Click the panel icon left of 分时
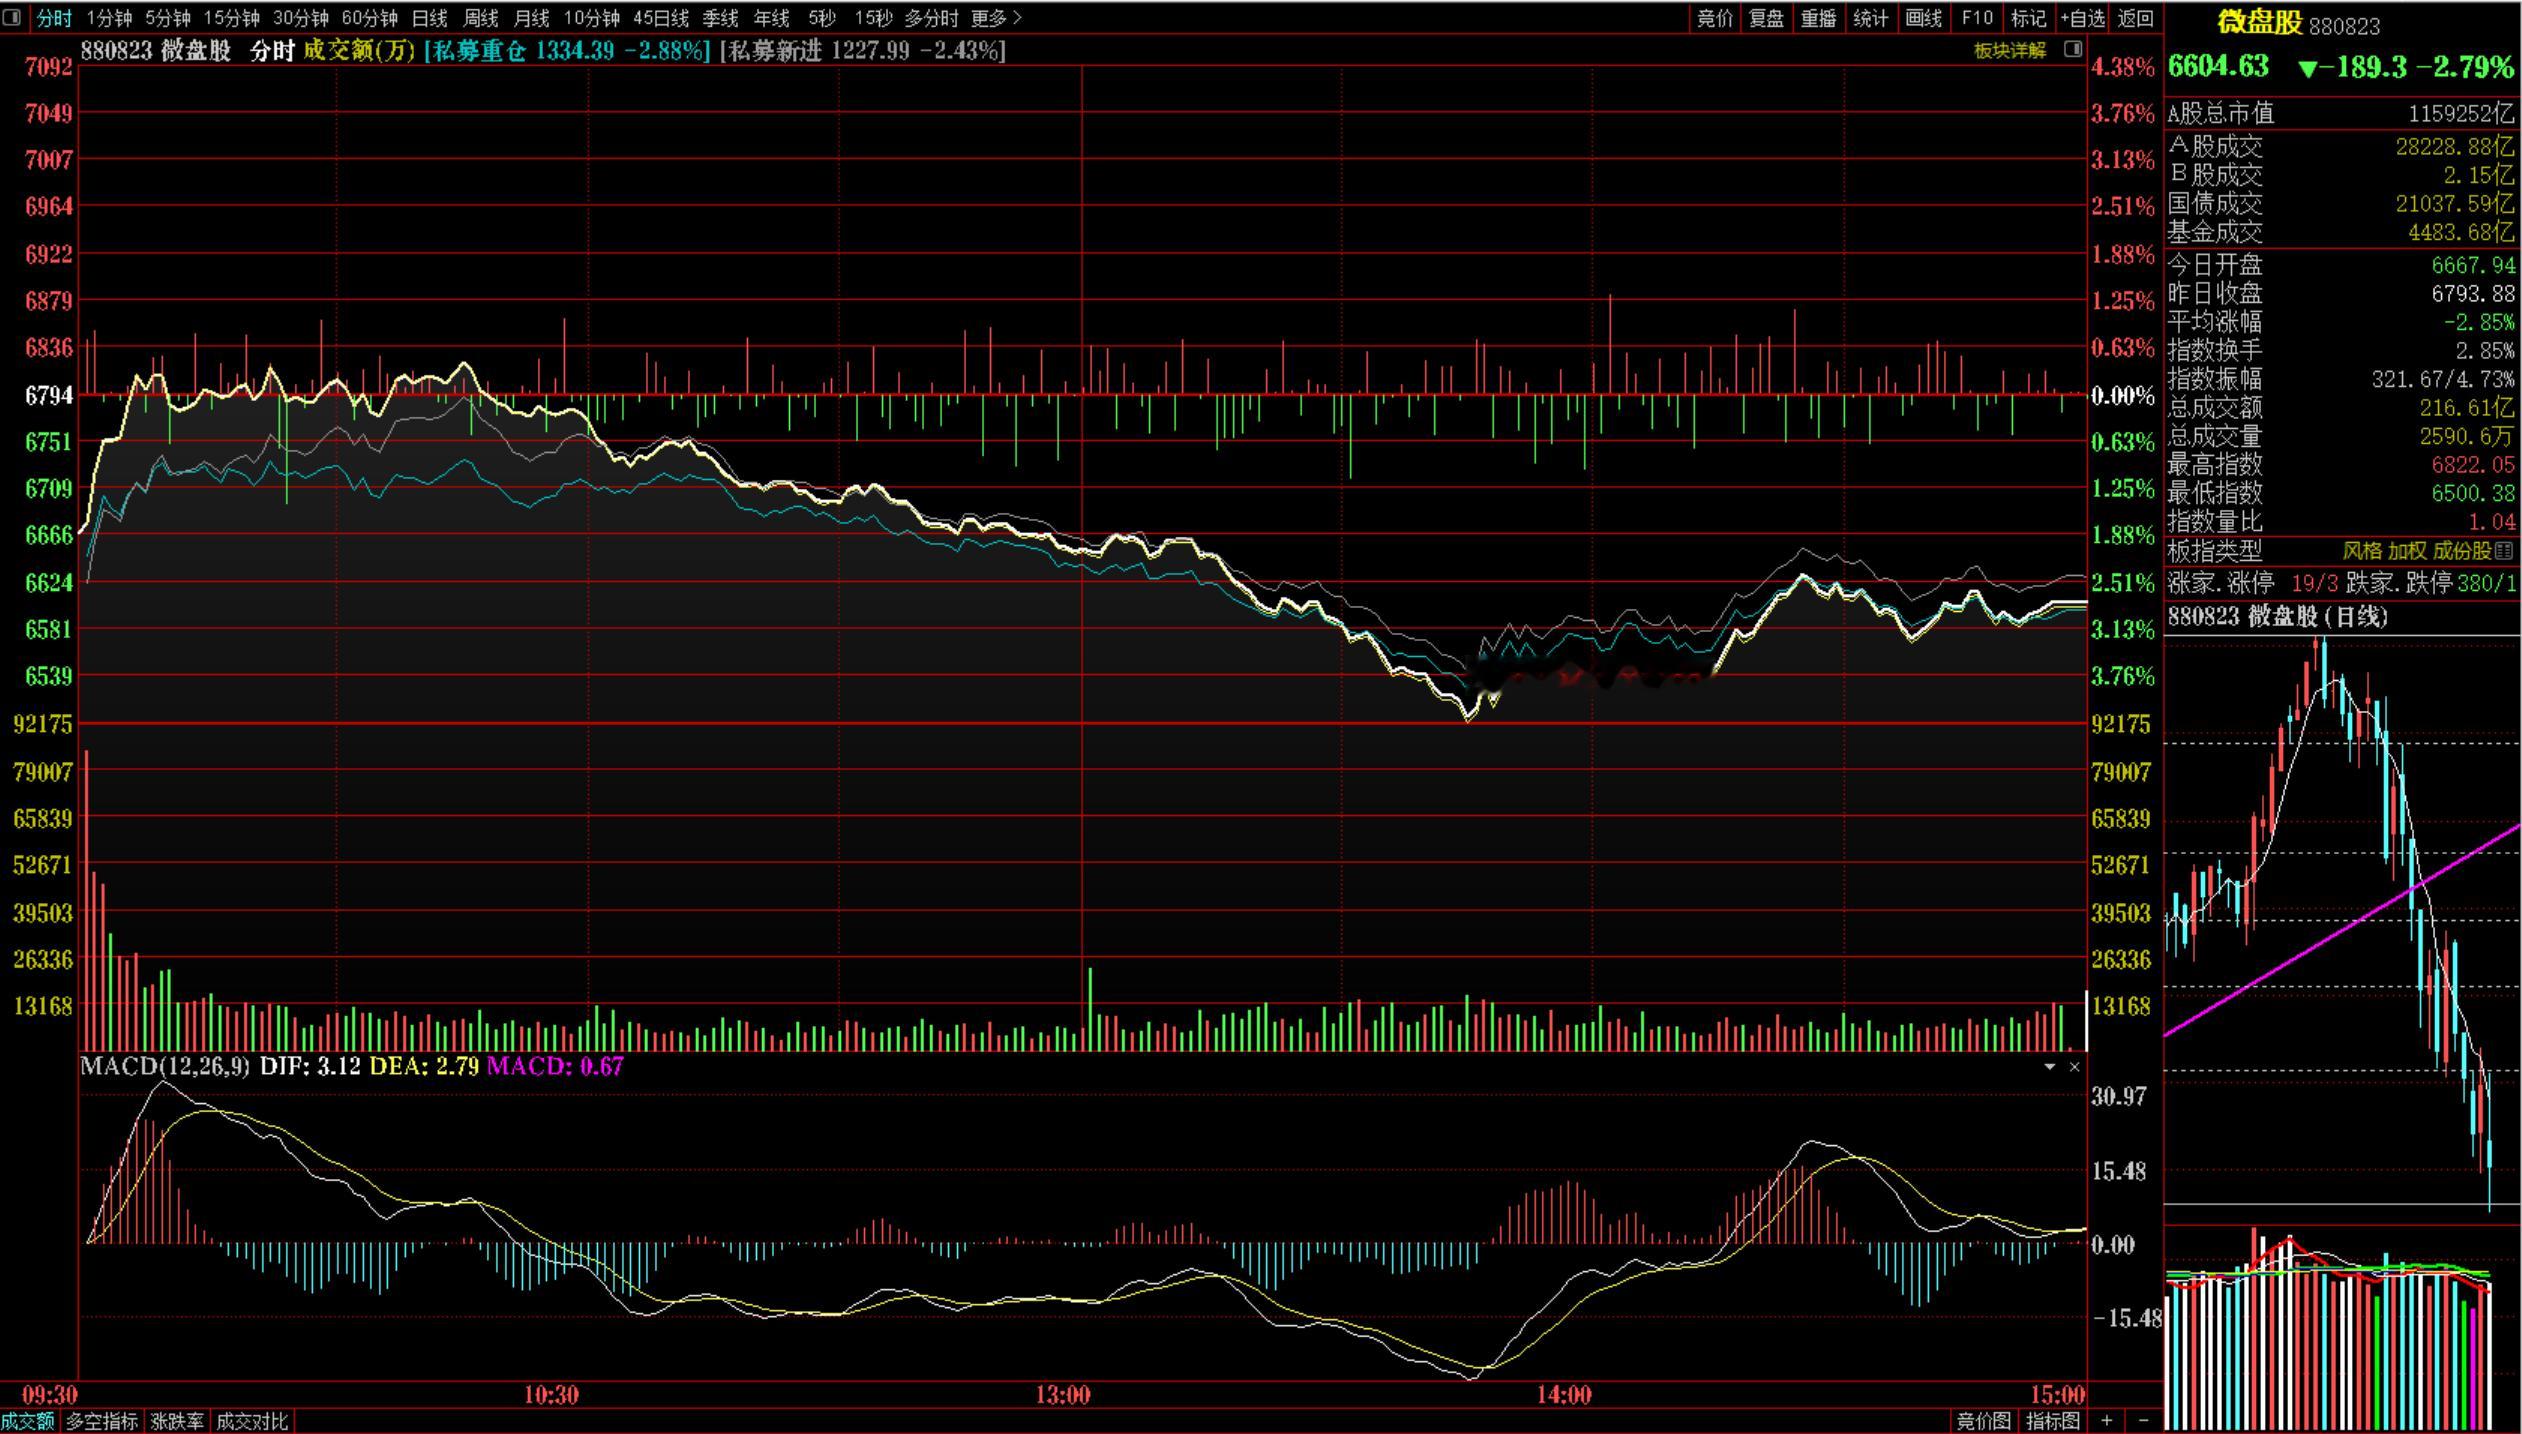This screenshot has height=1434, width=2522. [12, 17]
